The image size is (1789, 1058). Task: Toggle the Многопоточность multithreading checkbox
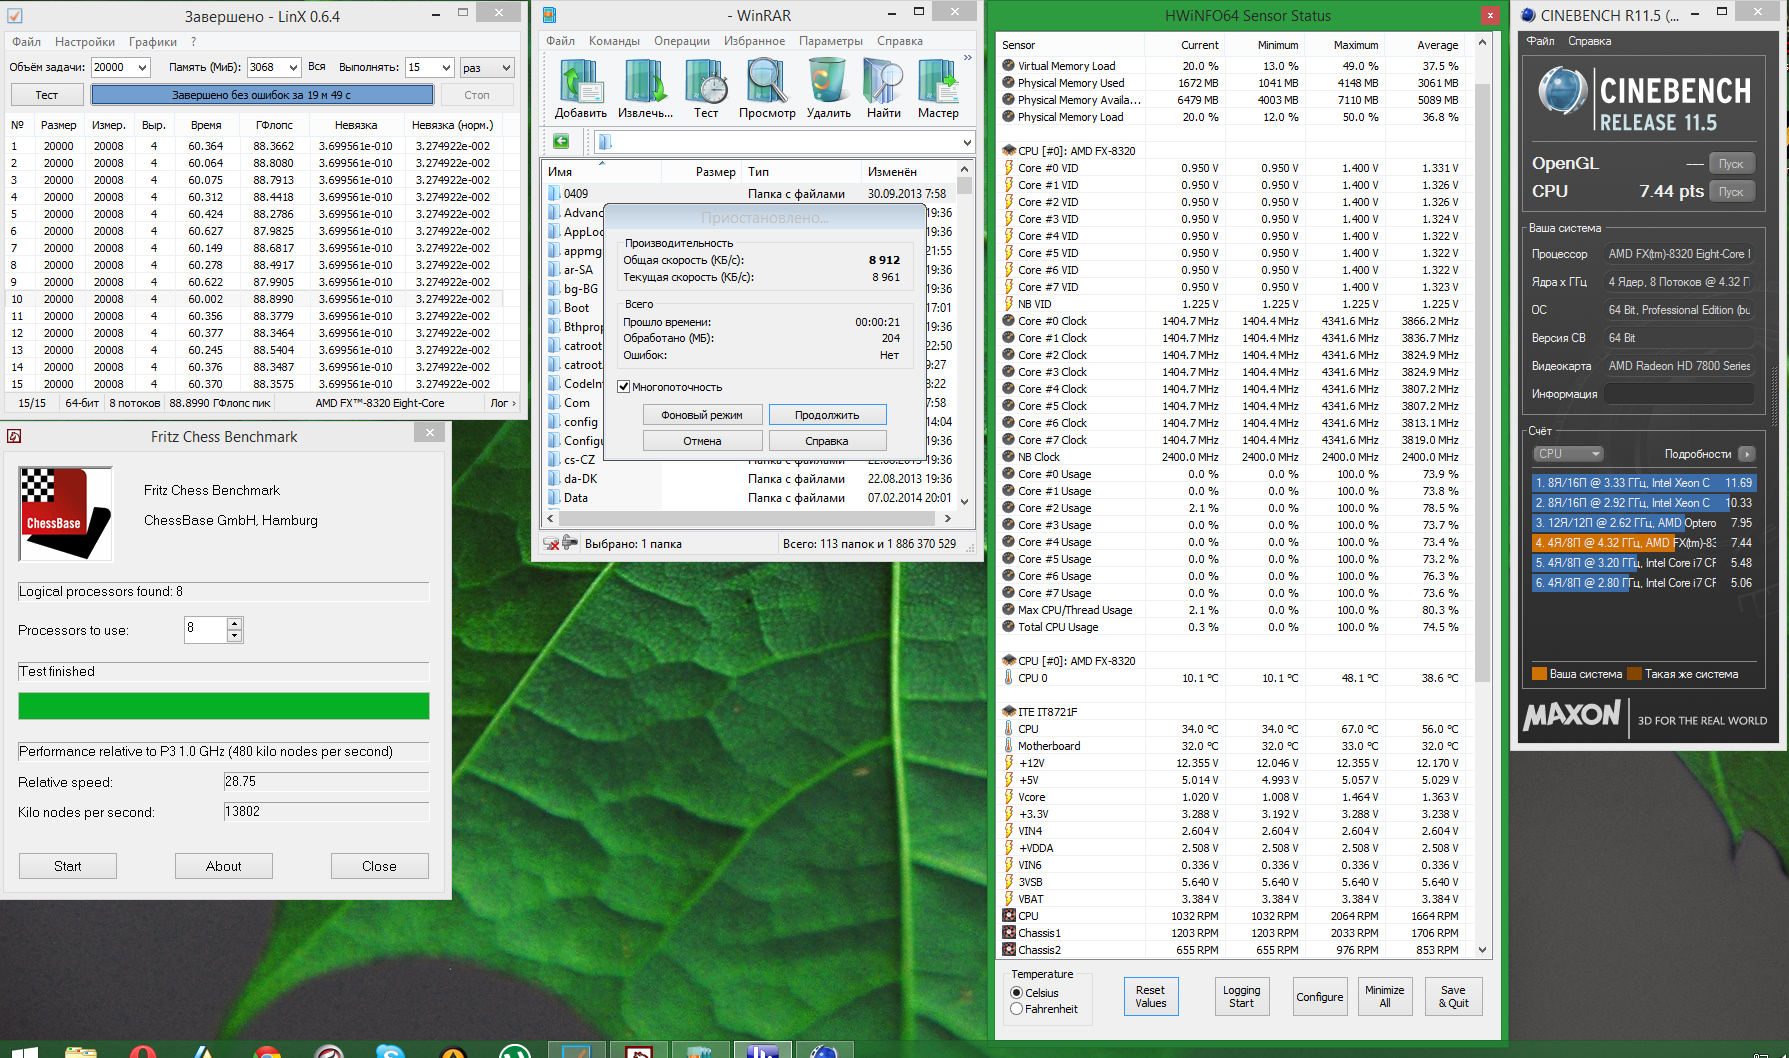click(x=624, y=387)
